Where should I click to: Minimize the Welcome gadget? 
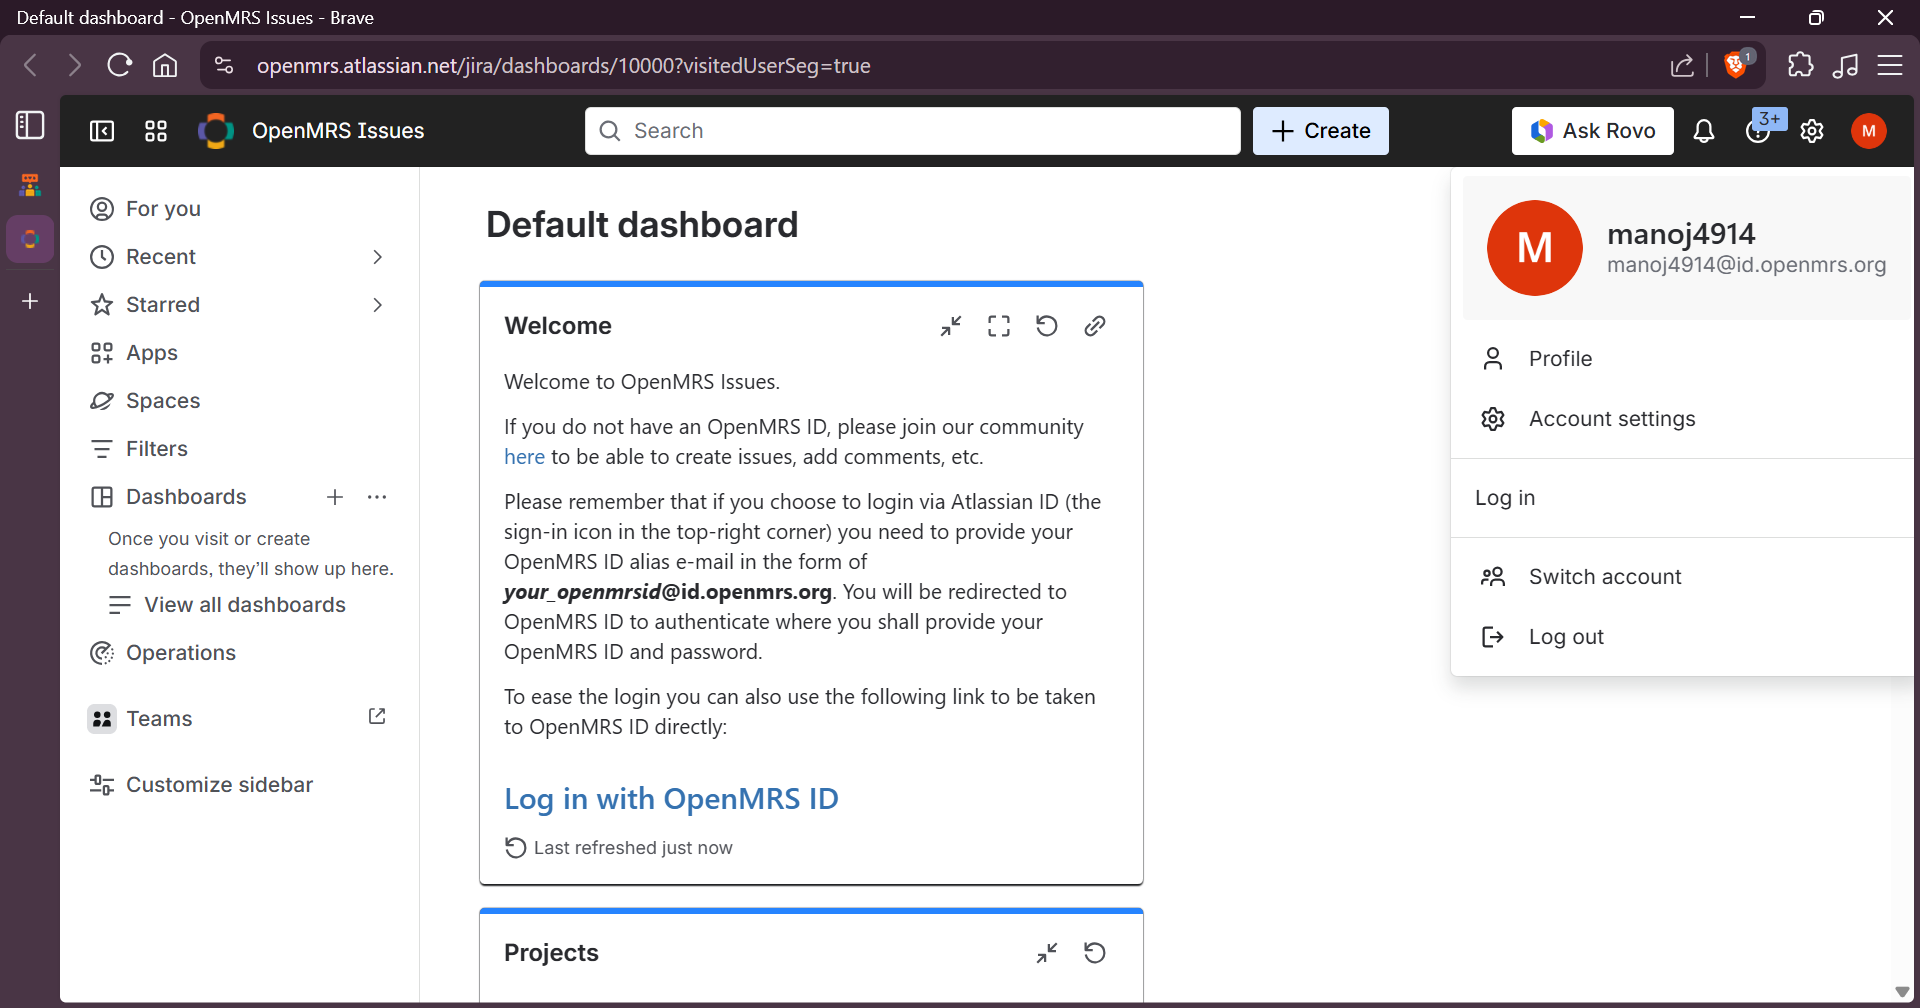click(950, 326)
